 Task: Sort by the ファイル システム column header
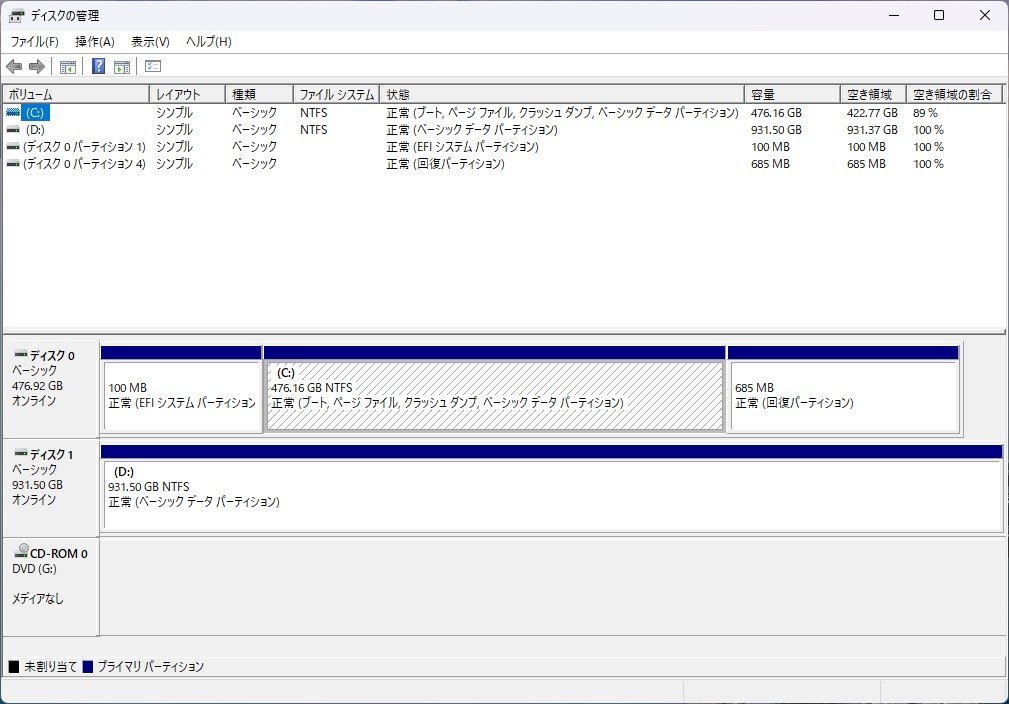tap(337, 95)
